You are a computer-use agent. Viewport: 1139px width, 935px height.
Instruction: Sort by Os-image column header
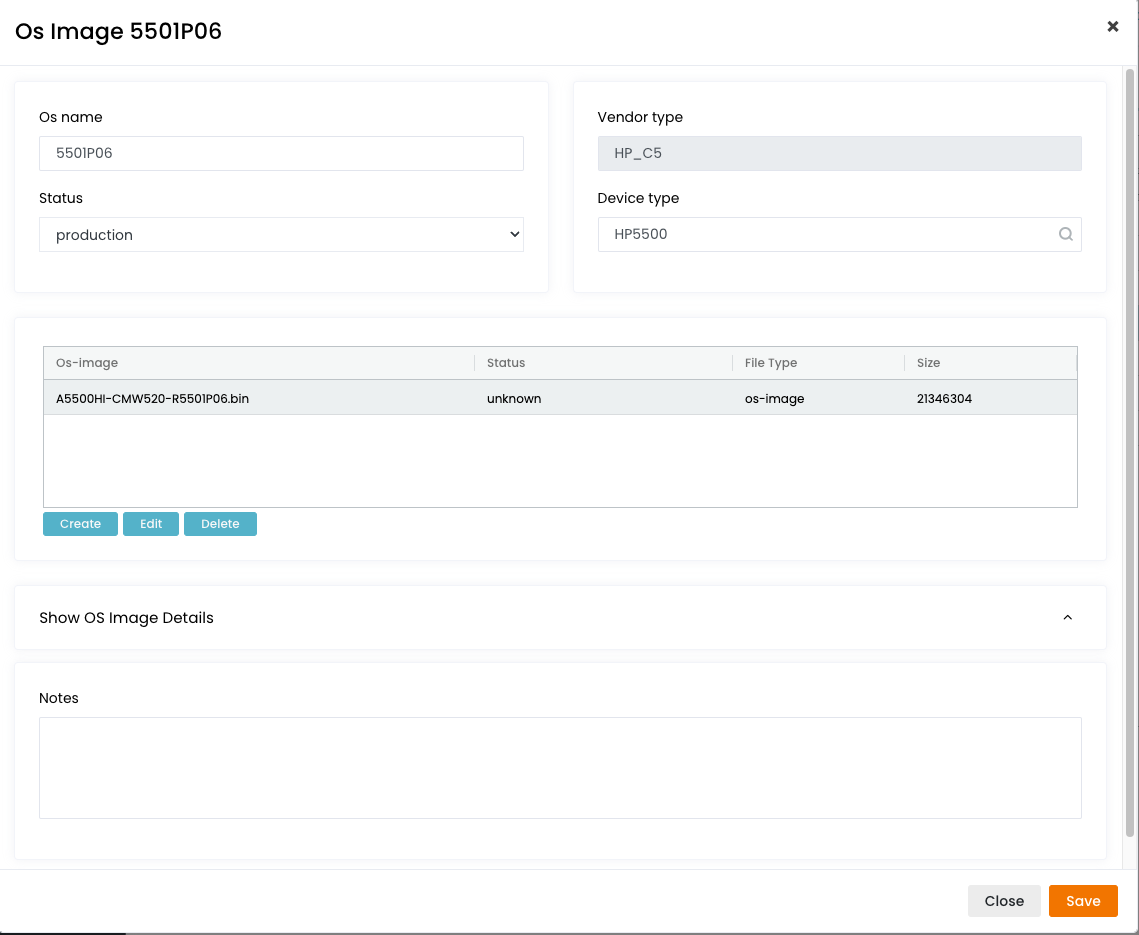coord(259,363)
